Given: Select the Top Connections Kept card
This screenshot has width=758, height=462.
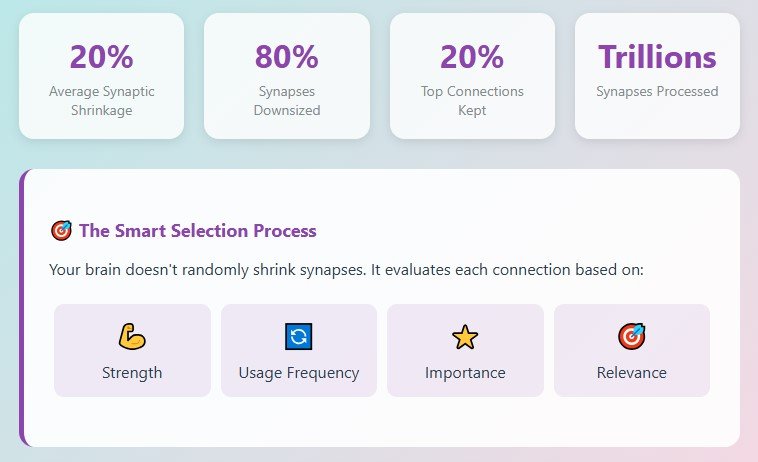Looking at the screenshot, I should [472, 76].
